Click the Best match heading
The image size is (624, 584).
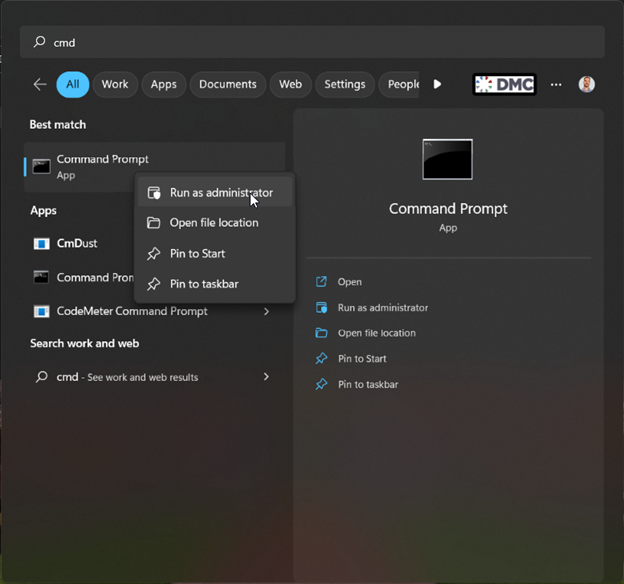(58, 125)
